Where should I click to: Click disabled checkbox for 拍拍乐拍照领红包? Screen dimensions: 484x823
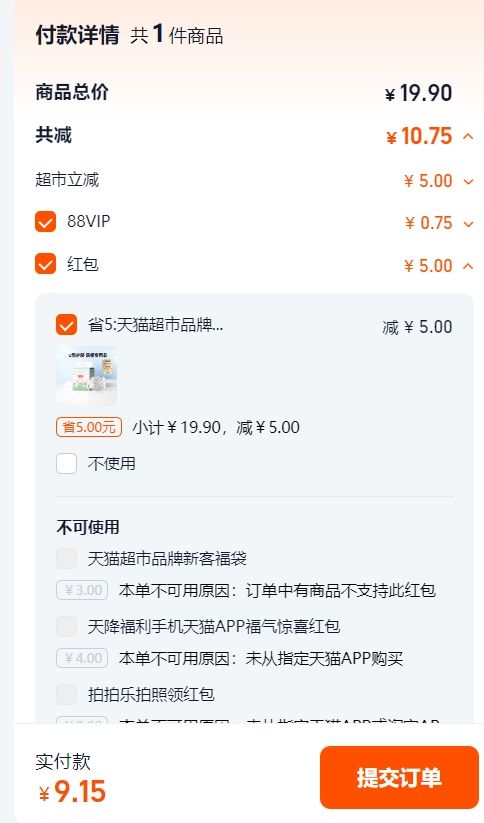[66, 694]
